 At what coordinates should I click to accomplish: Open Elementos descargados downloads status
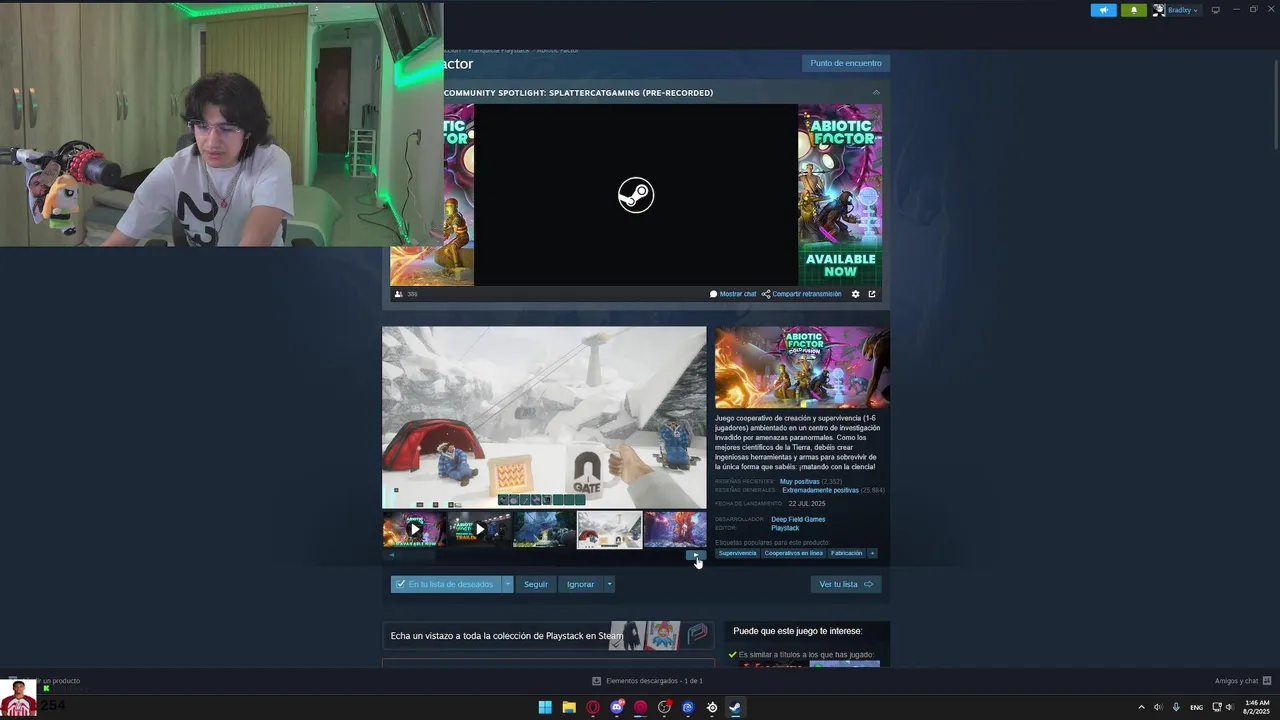[647, 681]
